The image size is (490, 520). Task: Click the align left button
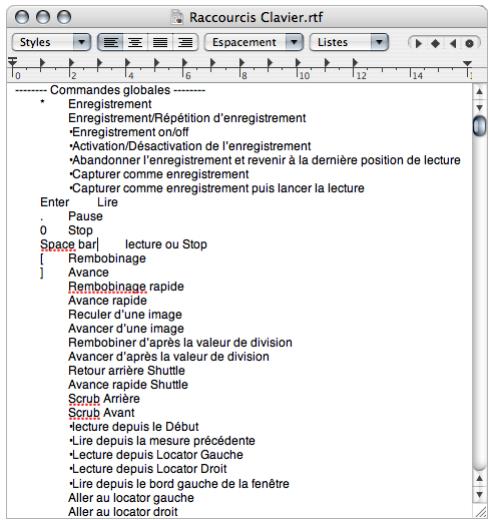pyautogui.click(x=110, y=43)
